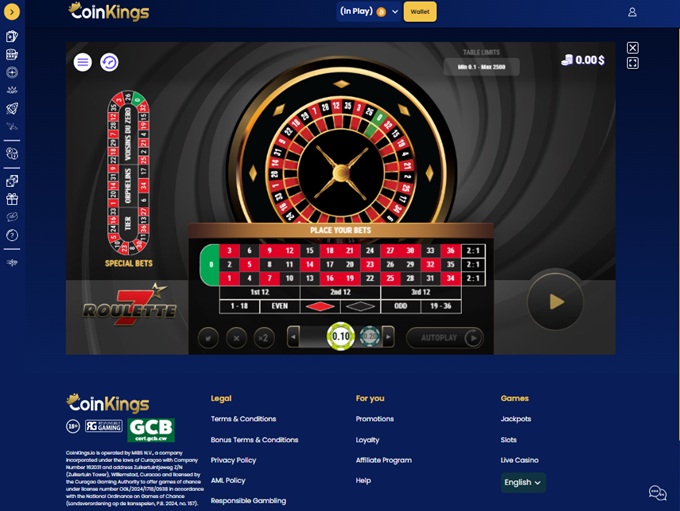Image resolution: width=680 pixels, height=511 pixels.
Task: Clear bets with the X button
Action: coord(236,338)
